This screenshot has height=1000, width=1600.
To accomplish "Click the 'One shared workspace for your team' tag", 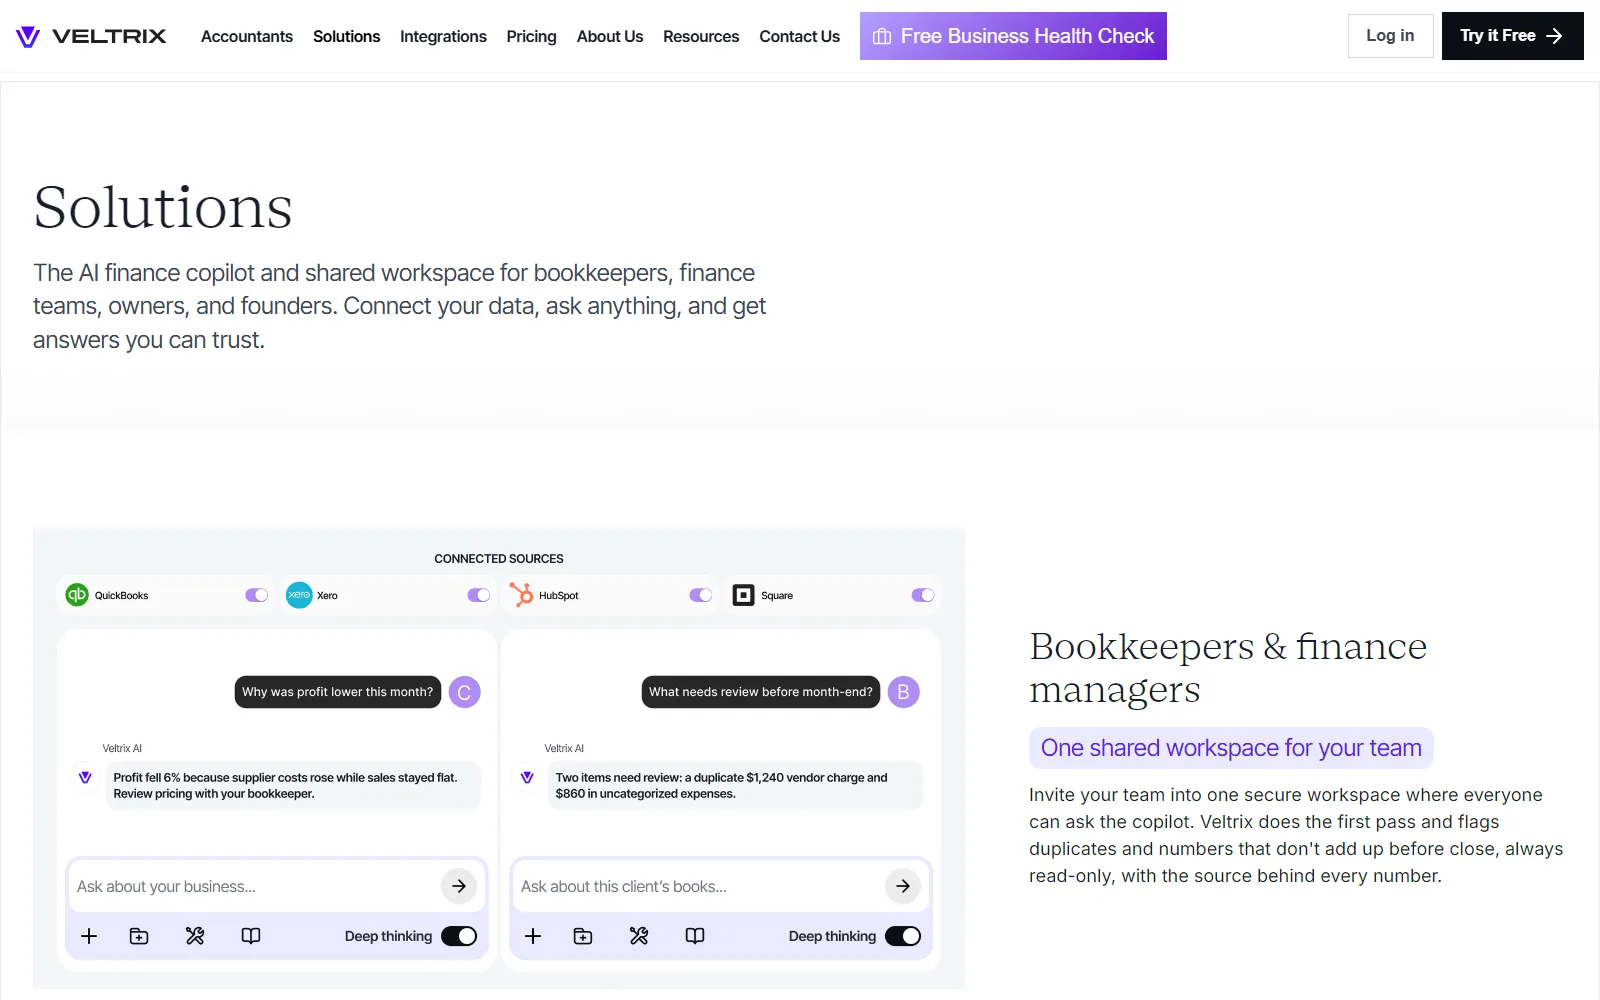I will click(1231, 748).
